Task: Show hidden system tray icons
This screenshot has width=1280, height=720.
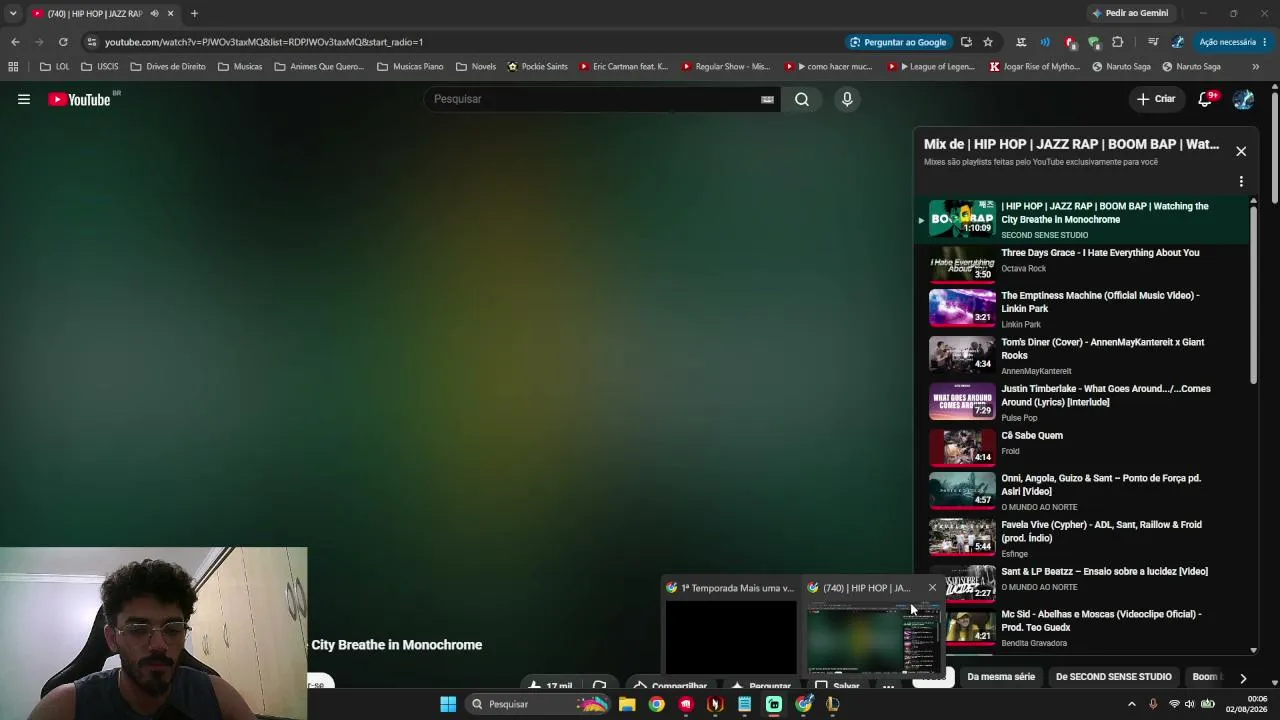Action: [1132, 704]
